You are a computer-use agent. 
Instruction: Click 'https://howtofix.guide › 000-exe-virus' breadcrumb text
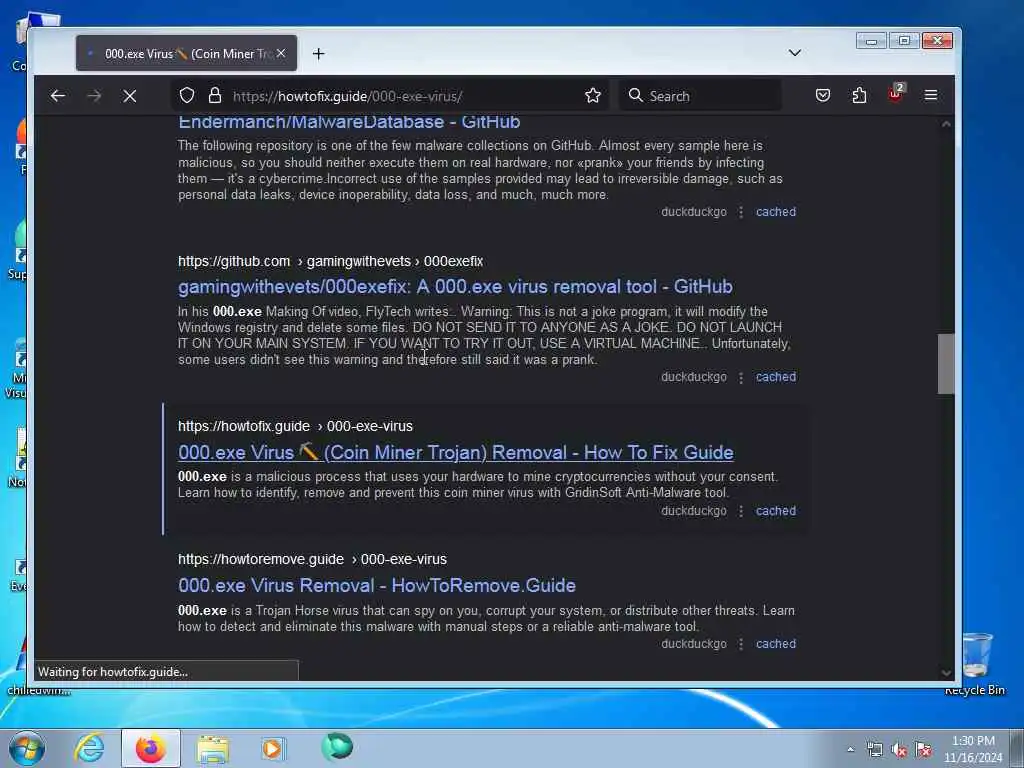point(295,426)
